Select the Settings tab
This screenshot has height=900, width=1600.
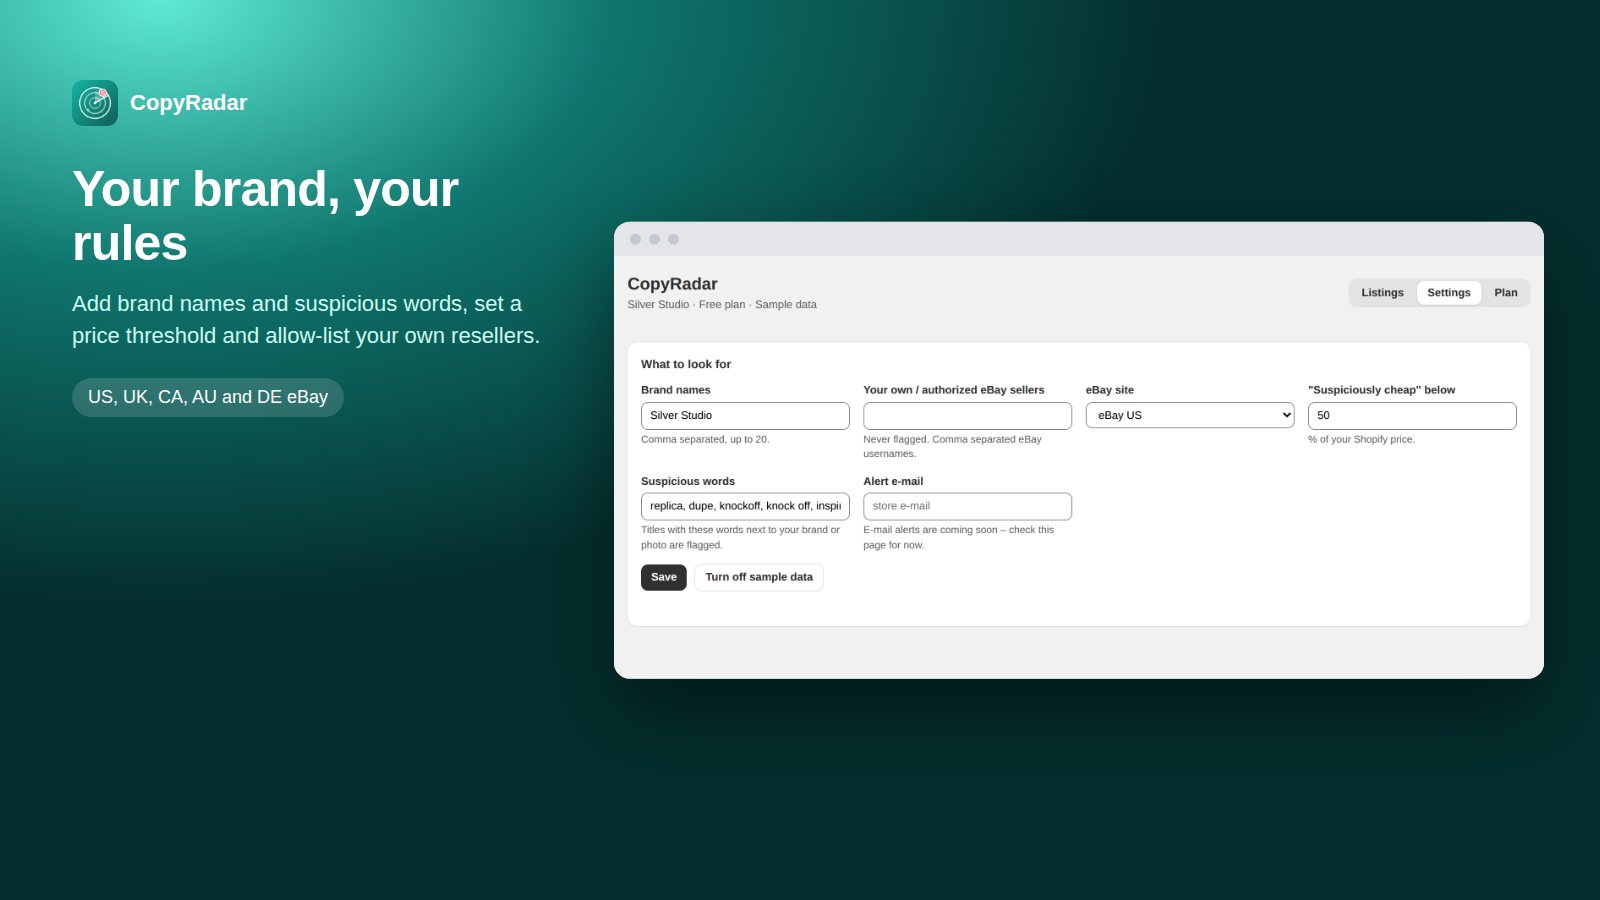click(1448, 293)
